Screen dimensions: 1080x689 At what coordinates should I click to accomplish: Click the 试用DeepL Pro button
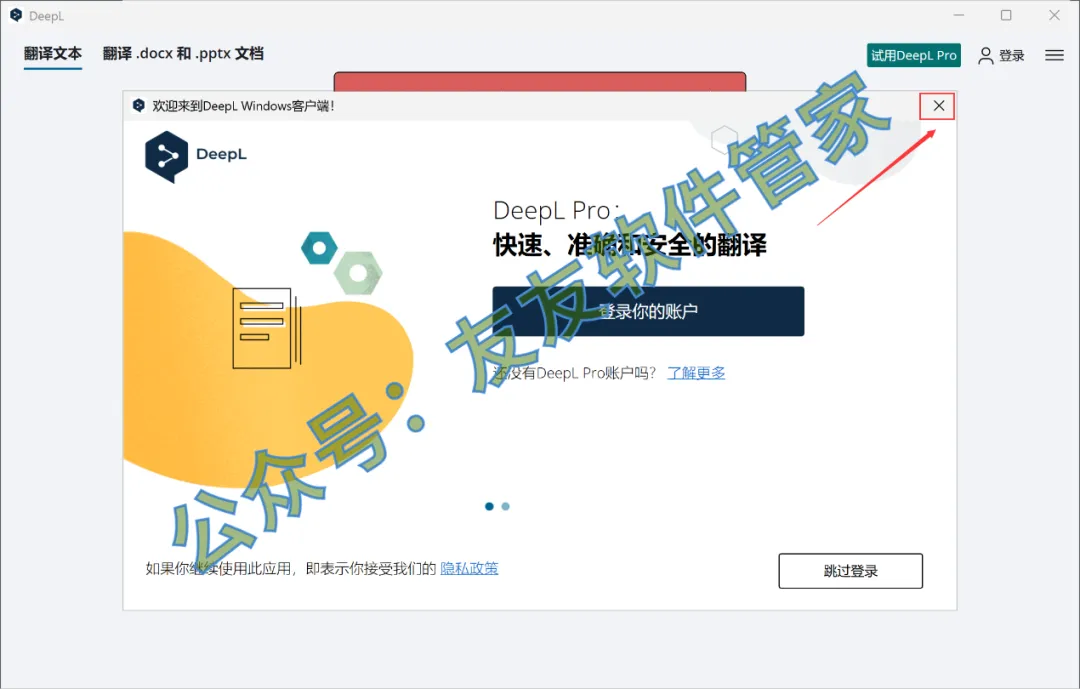(913, 55)
